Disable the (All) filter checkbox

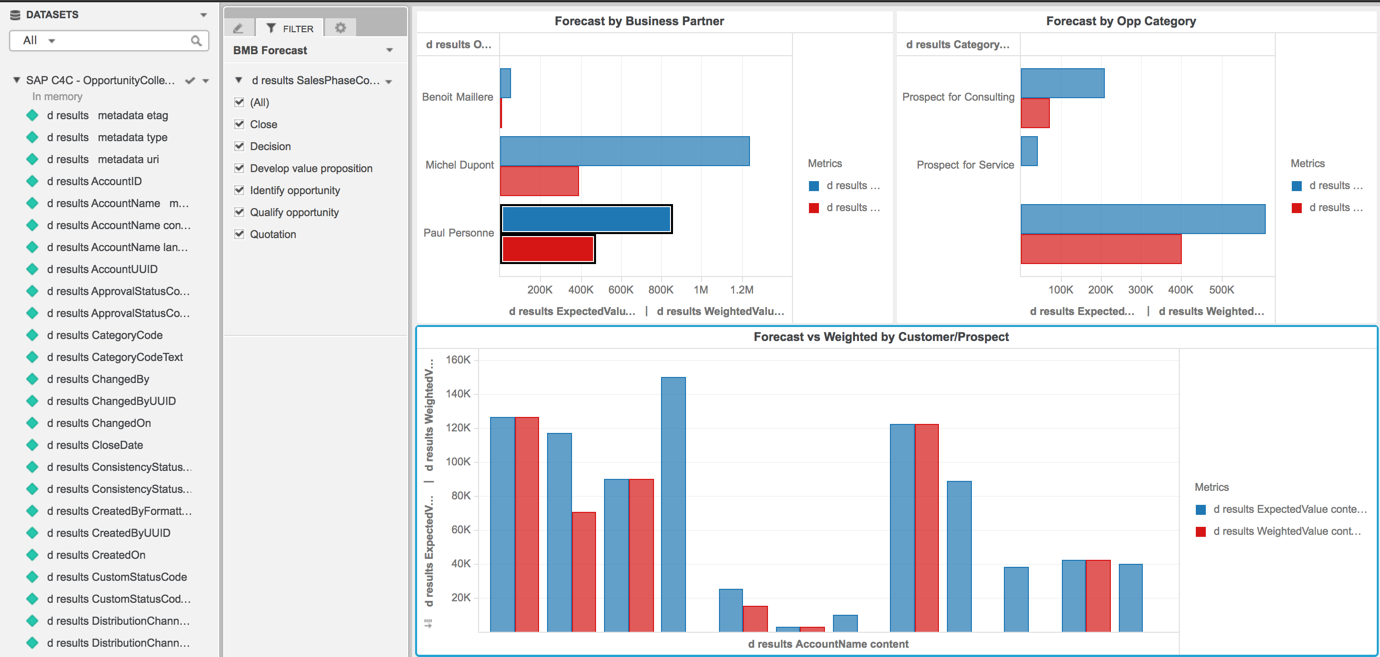point(238,102)
